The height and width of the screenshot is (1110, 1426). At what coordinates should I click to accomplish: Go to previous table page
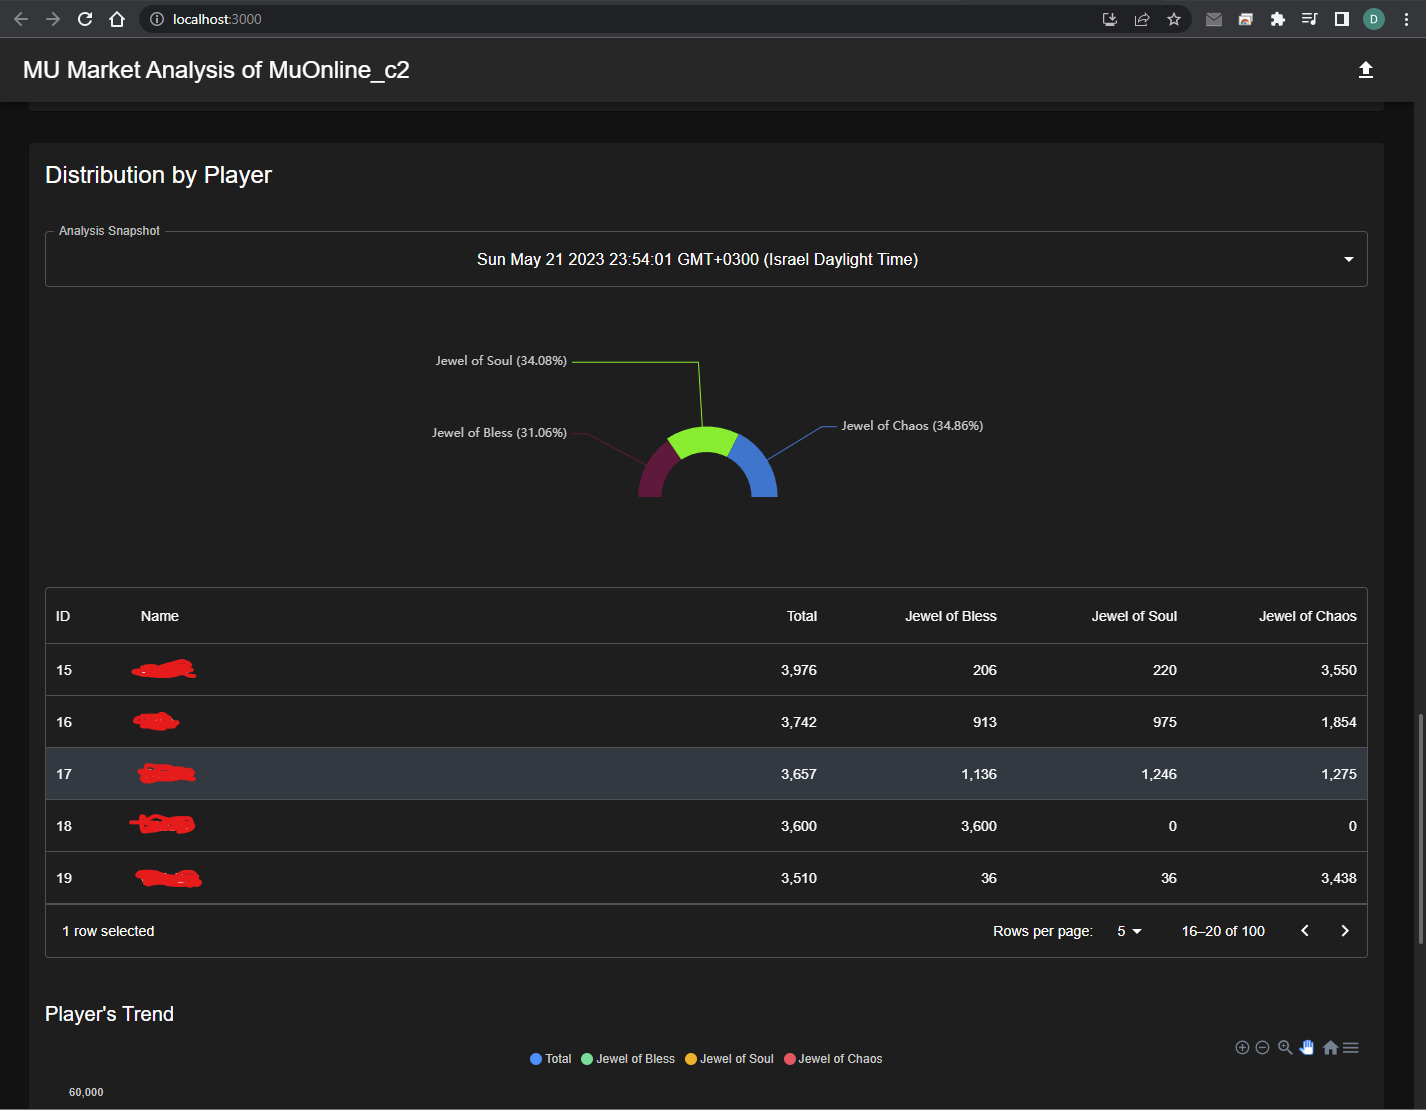1305,931
